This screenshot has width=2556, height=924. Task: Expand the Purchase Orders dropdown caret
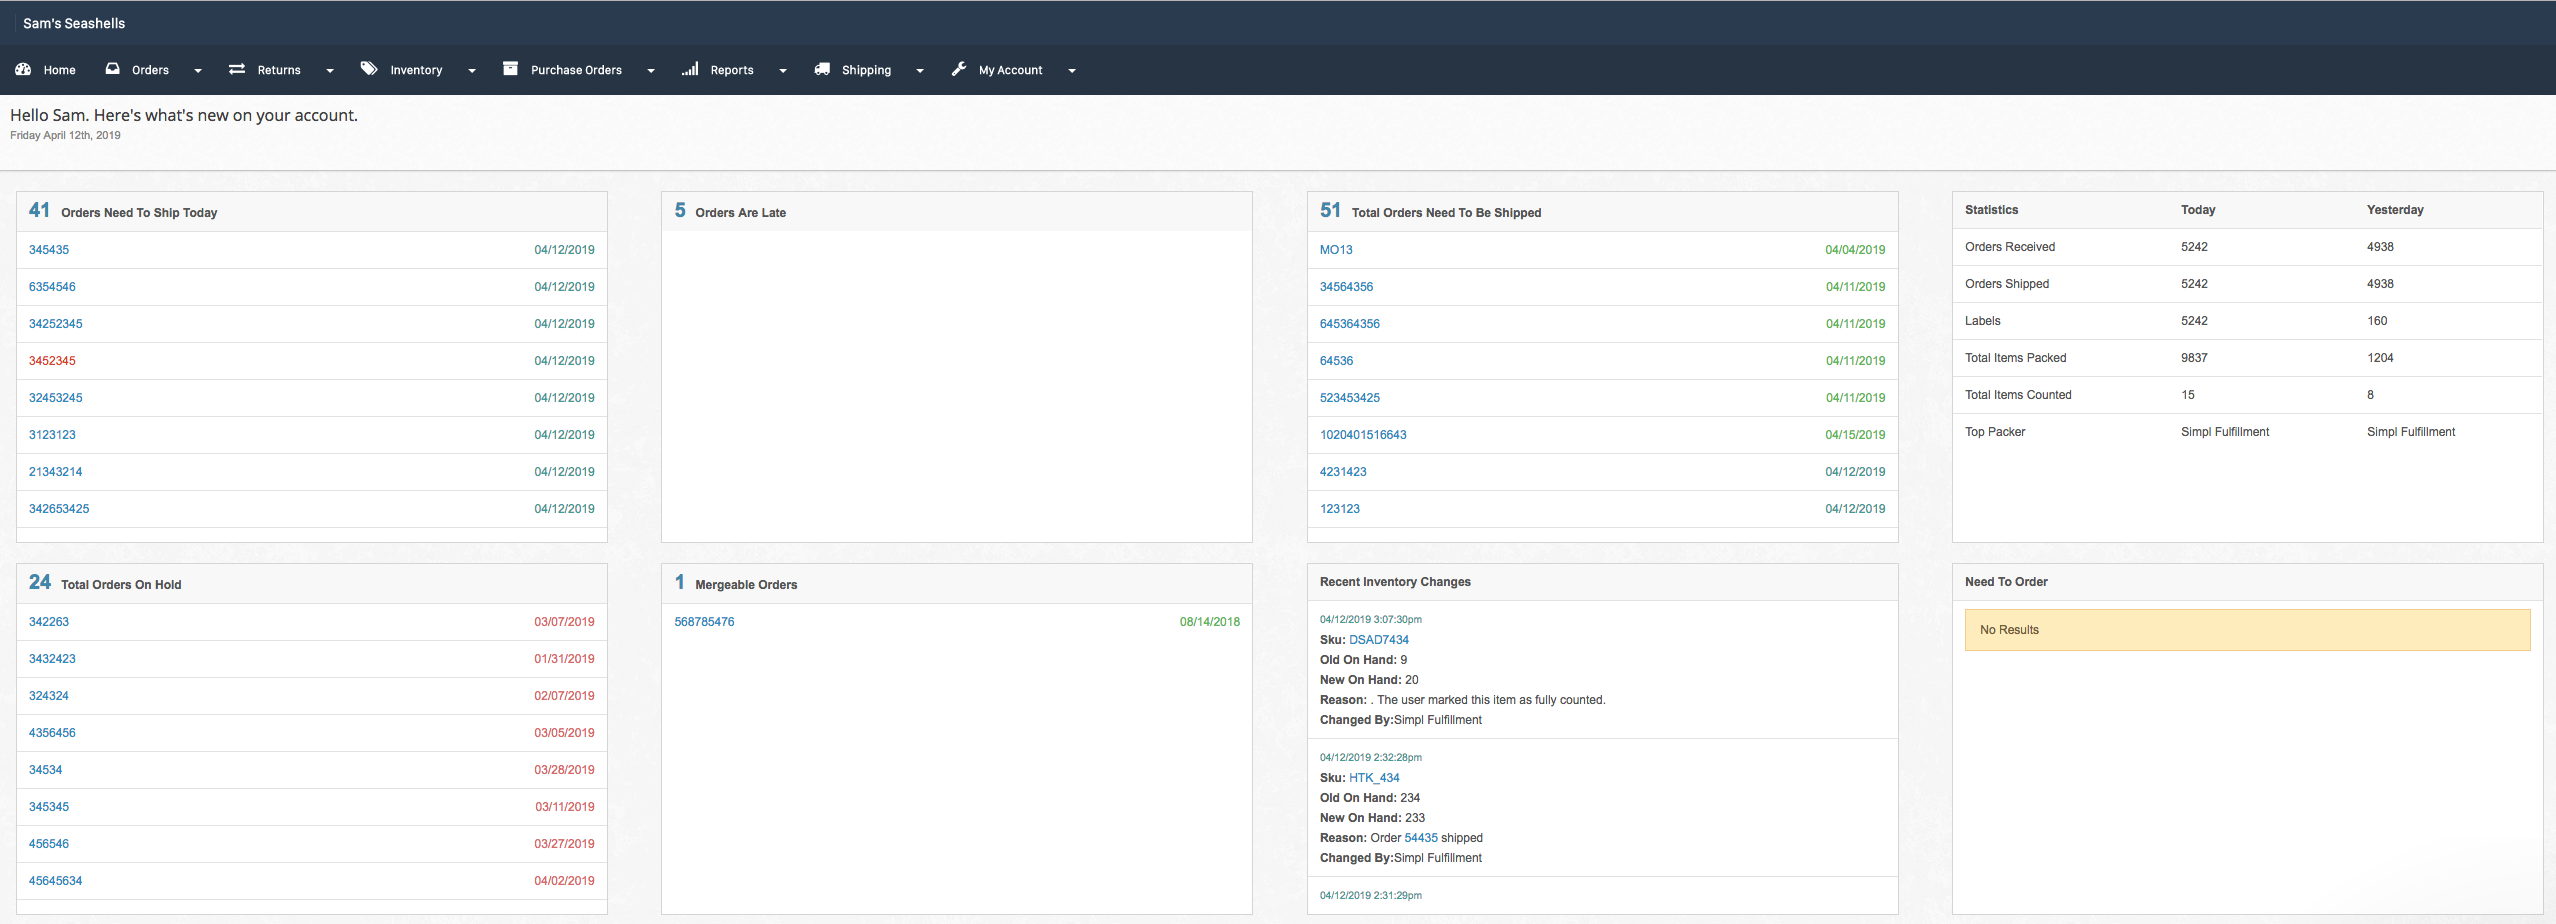[x=651, y=71]
